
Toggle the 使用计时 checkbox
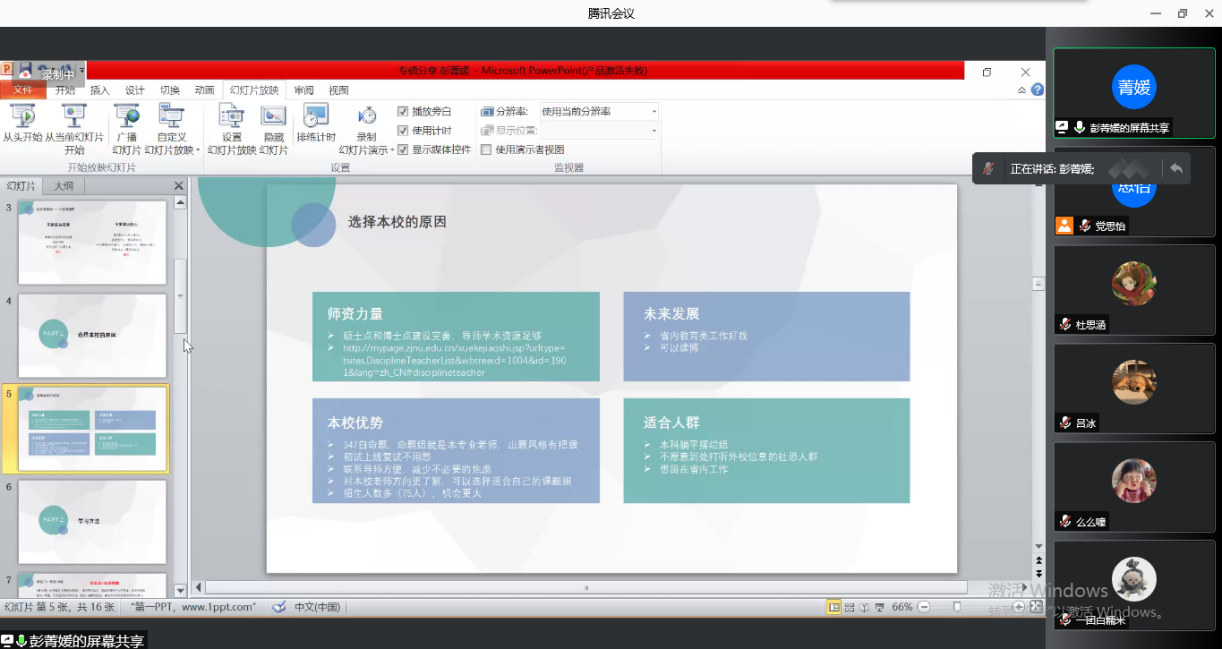403,131
